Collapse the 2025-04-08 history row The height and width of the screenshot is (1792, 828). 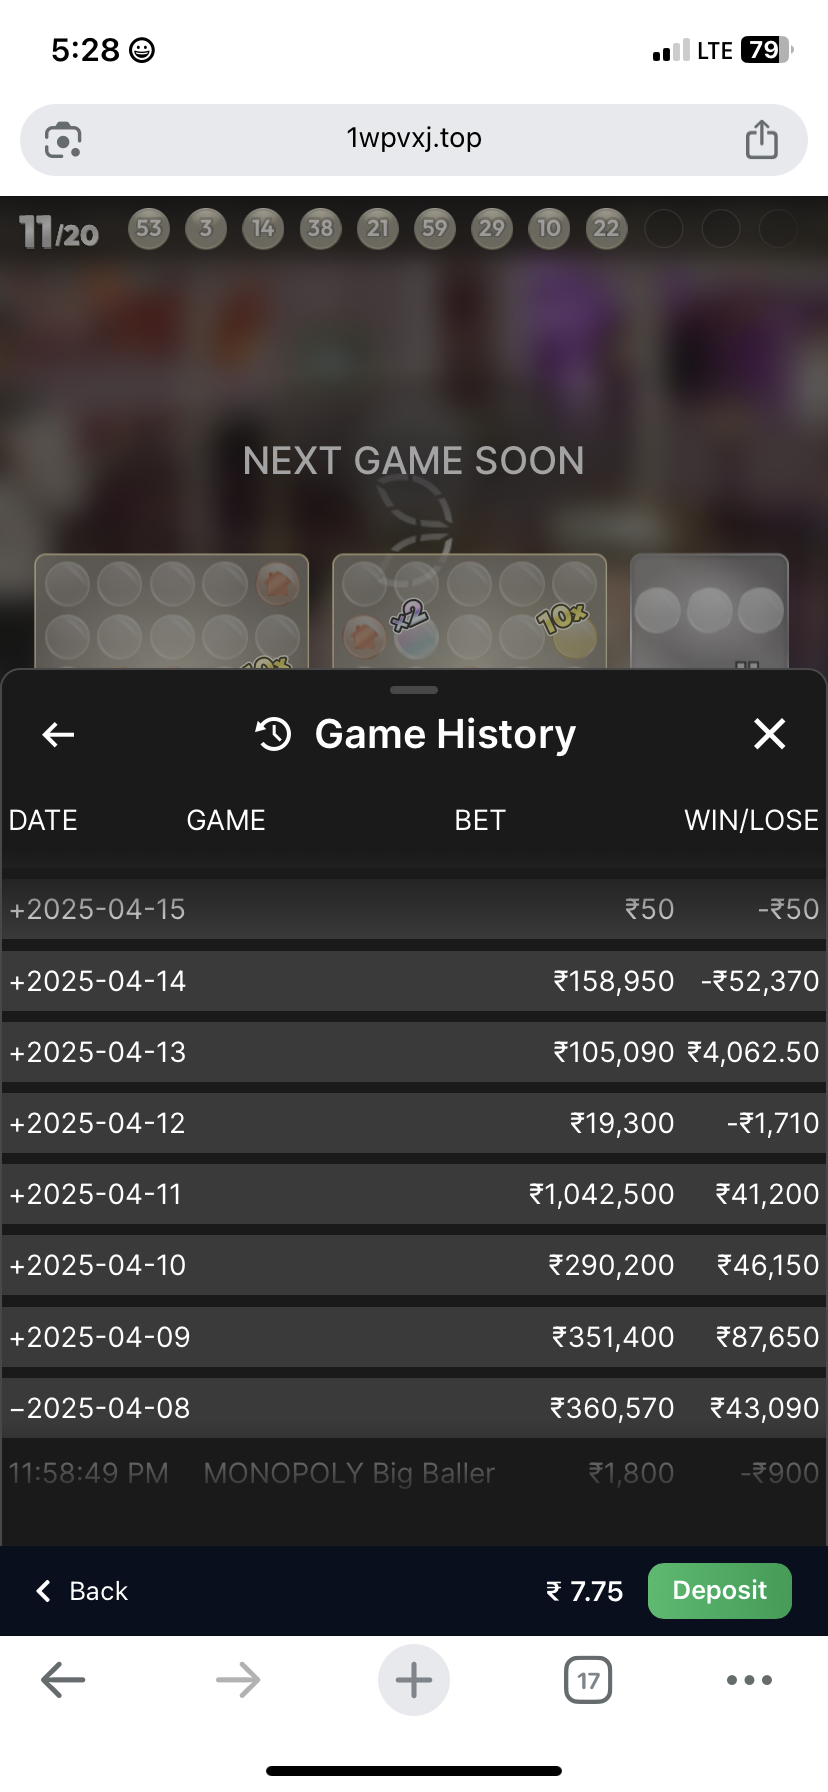pos(99,1408)
